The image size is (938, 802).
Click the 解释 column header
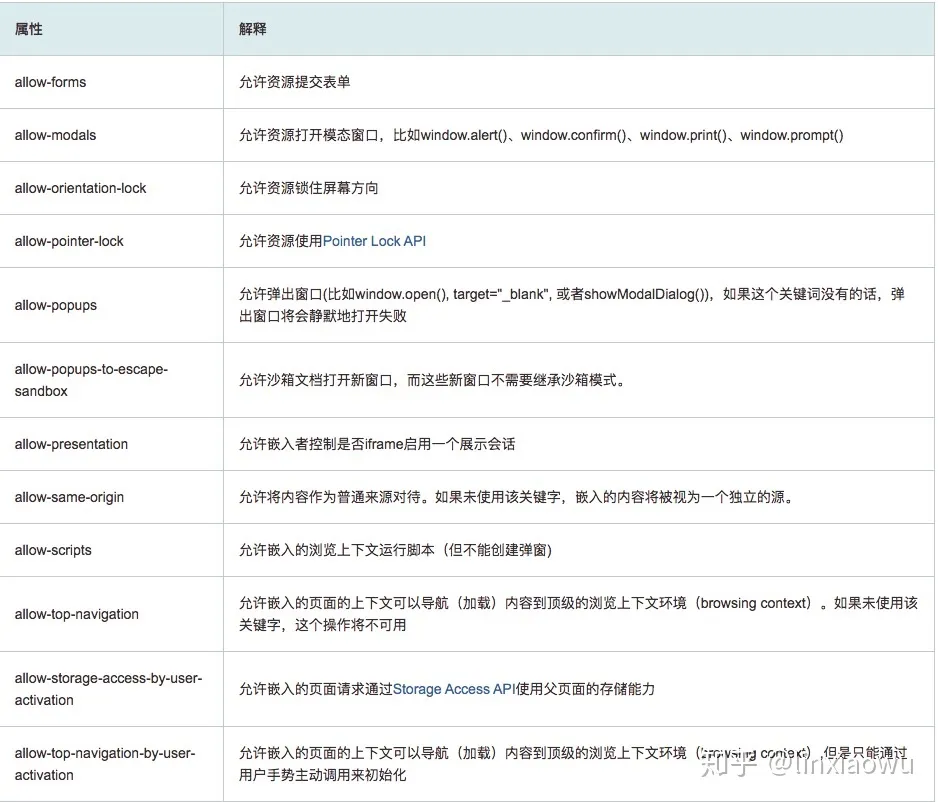[x=253, y=29]
